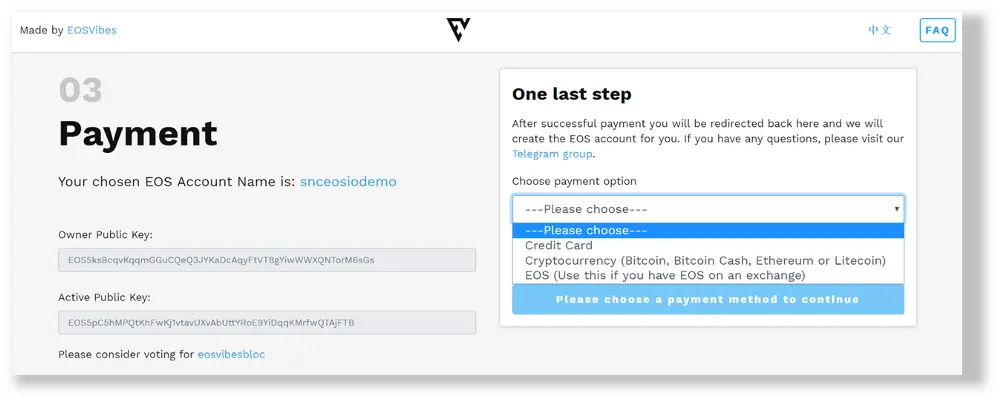The width and height of the screenshot is (1000, 401).
Task: Follow the eosvibesbloc voting link
Action: coord(231,354)
